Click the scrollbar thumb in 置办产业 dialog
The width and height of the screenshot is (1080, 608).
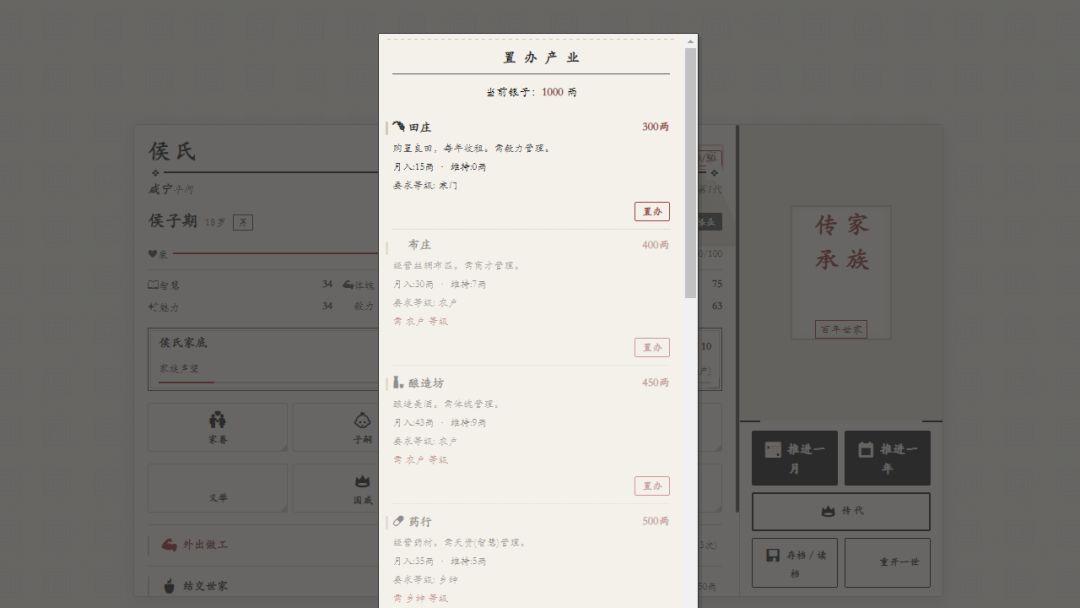pyautogui.click(x=690, y=173)
